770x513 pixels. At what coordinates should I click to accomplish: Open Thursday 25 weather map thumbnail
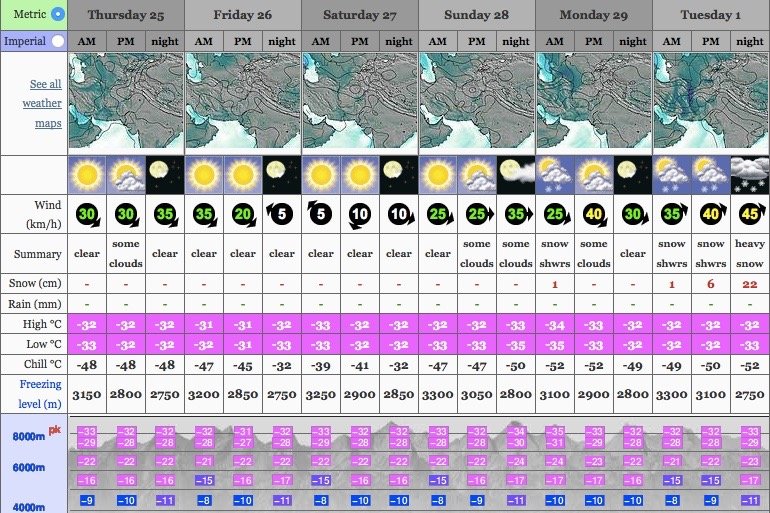click(126, 102)
